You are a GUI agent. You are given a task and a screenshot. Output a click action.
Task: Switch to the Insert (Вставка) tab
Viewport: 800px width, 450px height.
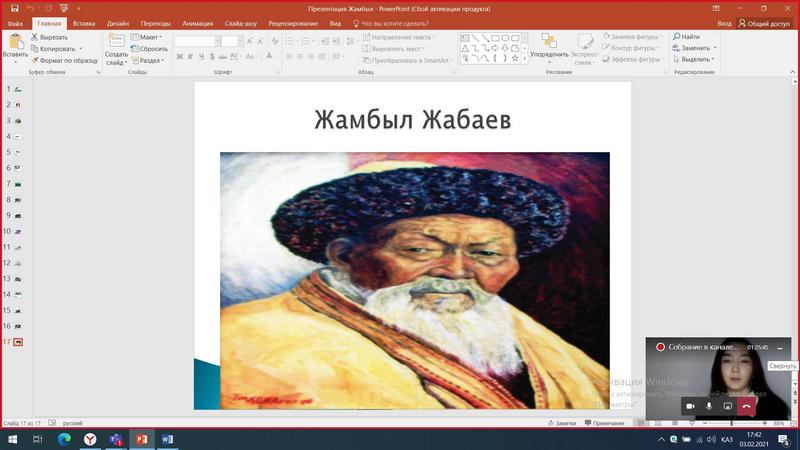coord(84,23)
